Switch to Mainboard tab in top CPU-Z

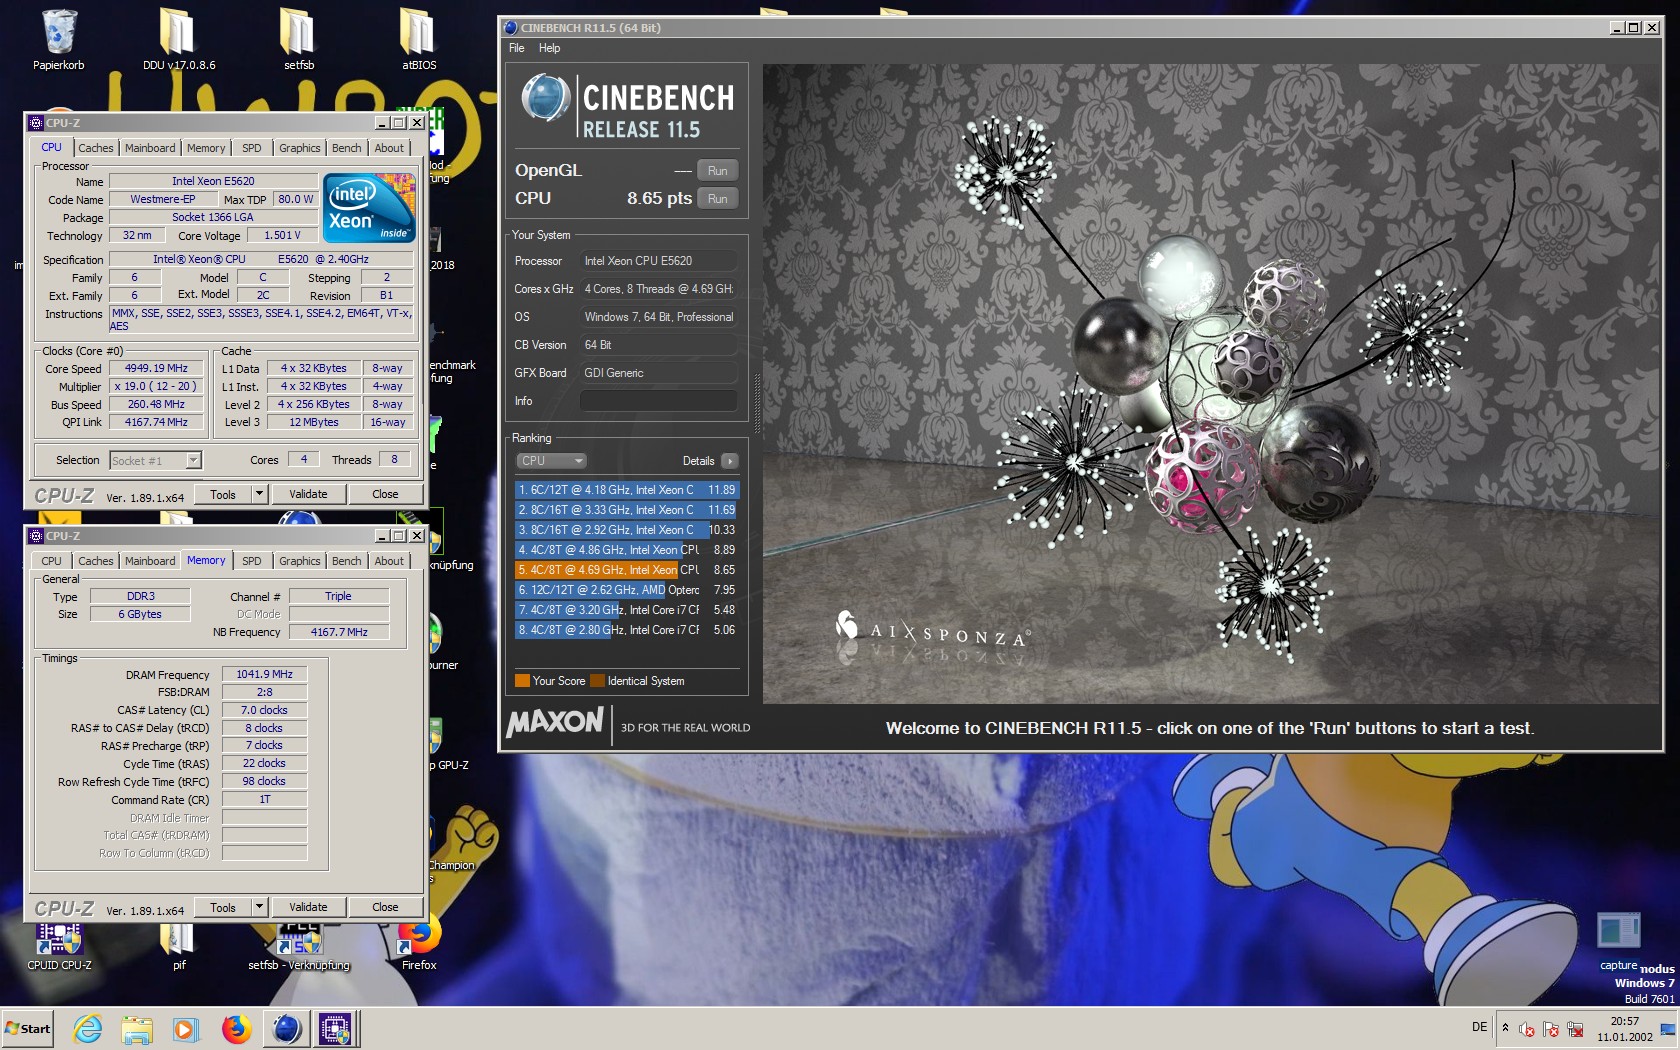pyautogui.click(x=150, y=148)
